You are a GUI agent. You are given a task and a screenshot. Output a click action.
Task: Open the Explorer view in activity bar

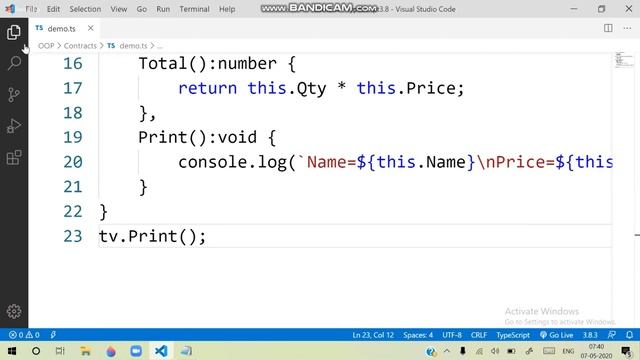(x=14, y=32)
